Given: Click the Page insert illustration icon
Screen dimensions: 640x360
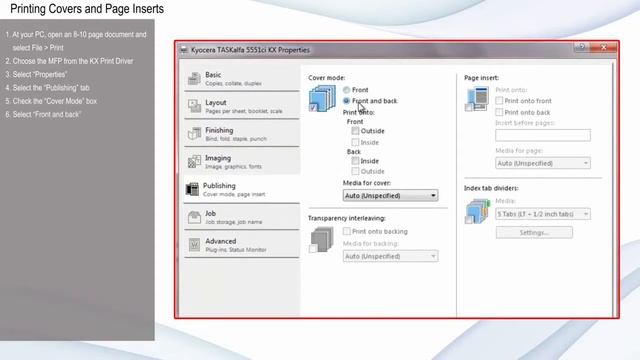Looking at the screenshot, I should 477,99.
